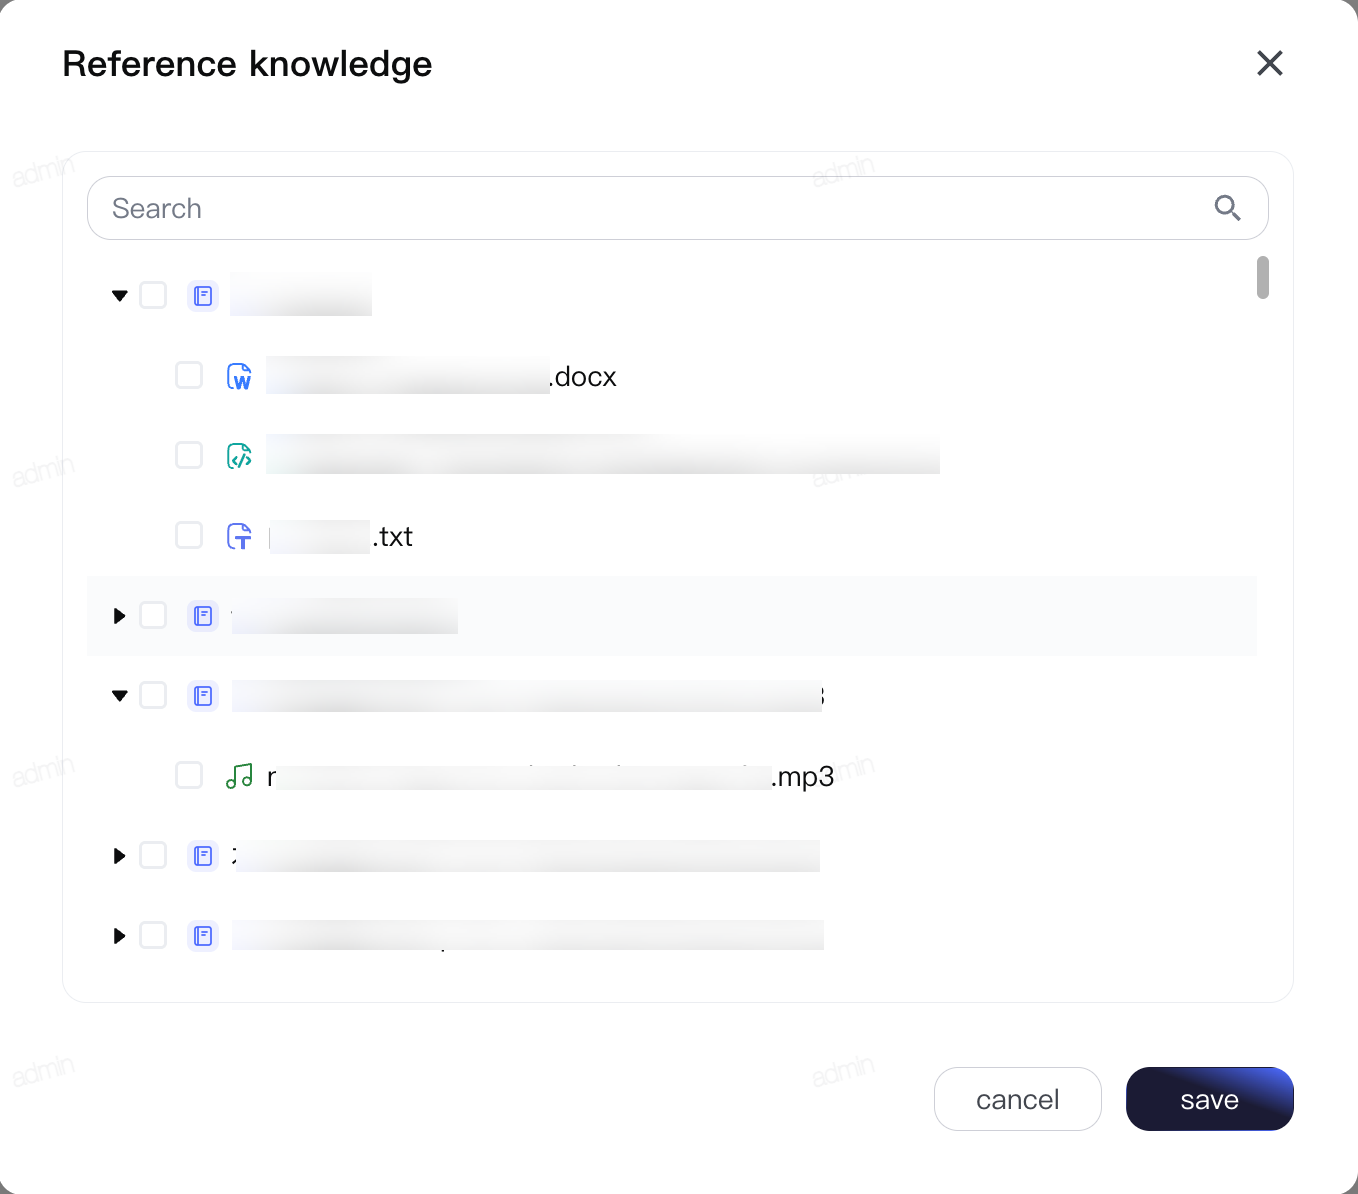
Task: Click the cancel button
Action: click(x=1018, y=1099)
